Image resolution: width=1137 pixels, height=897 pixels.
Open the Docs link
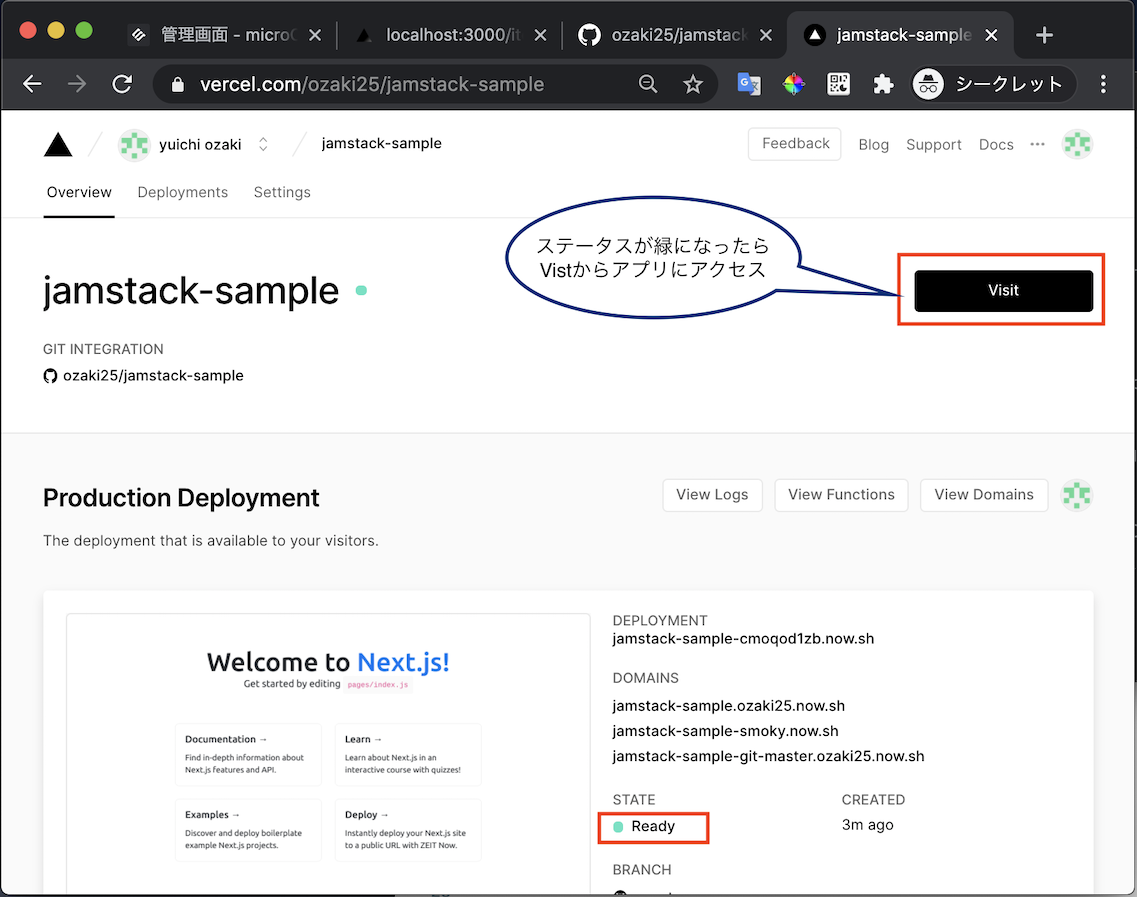tap(996, 144)
